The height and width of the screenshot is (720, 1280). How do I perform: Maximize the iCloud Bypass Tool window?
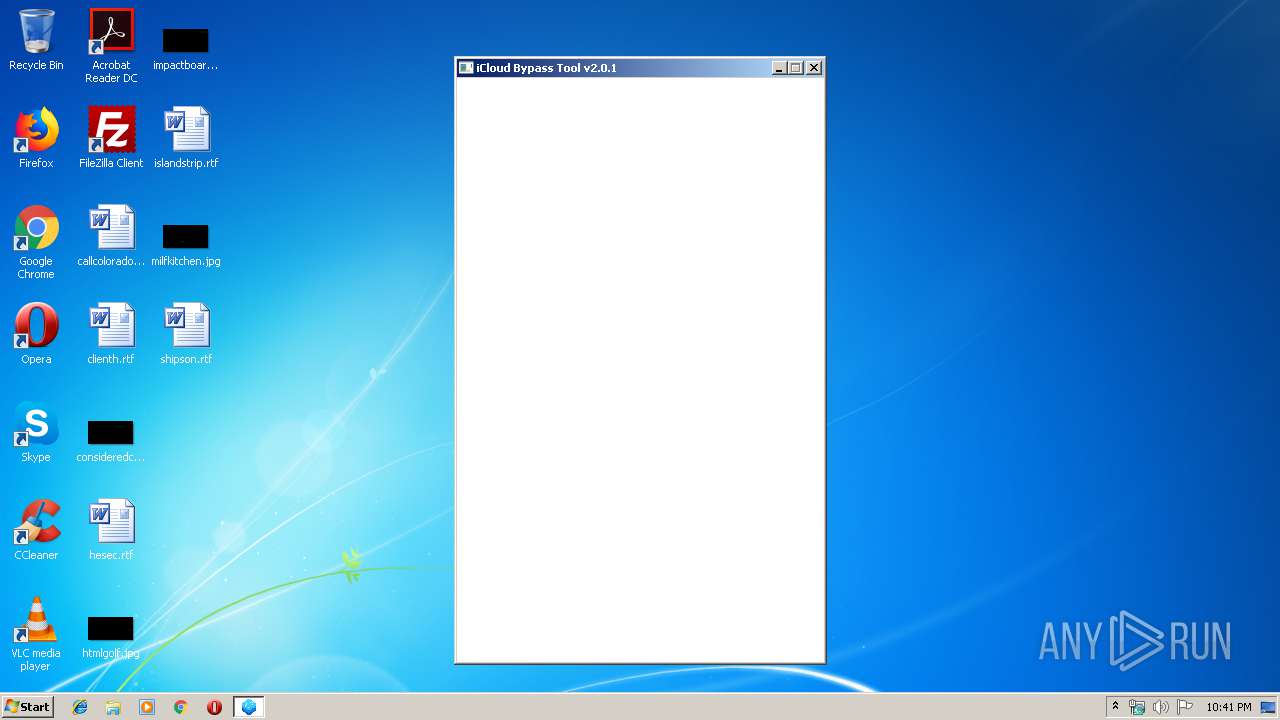coord(796,68)
